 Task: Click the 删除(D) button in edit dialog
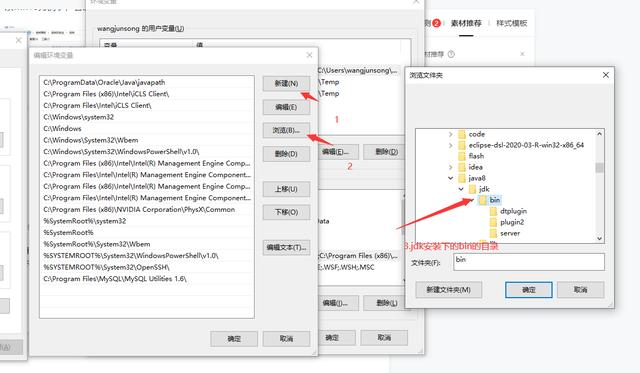(286, 154)
